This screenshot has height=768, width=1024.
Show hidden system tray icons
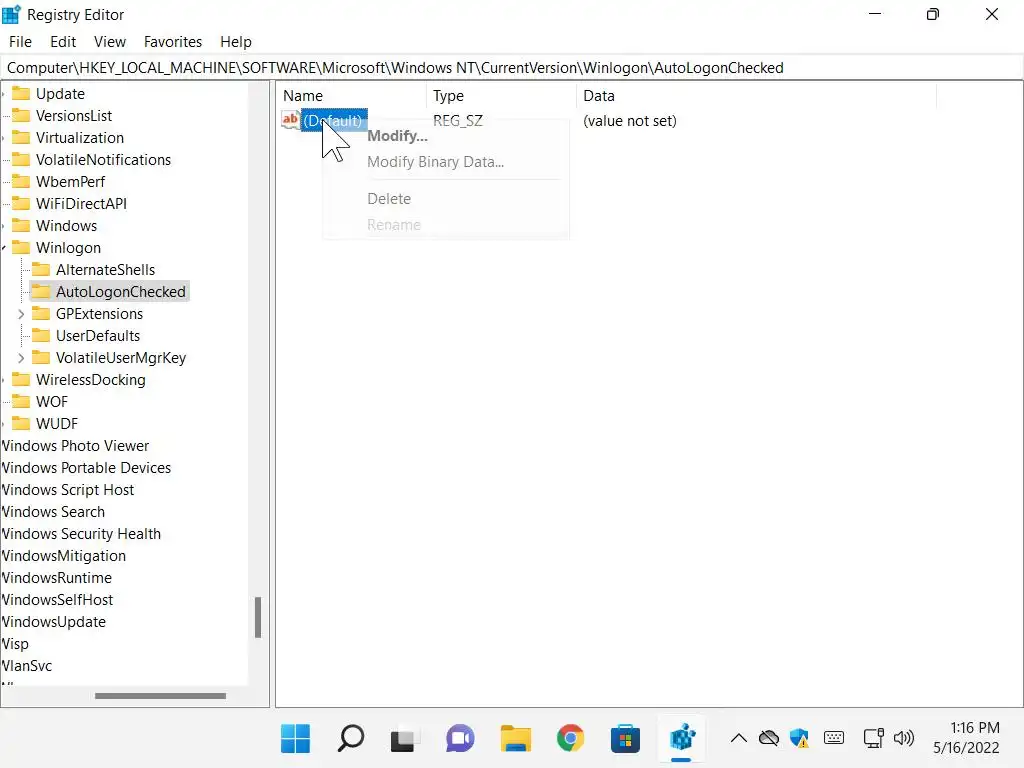point(739,739)
